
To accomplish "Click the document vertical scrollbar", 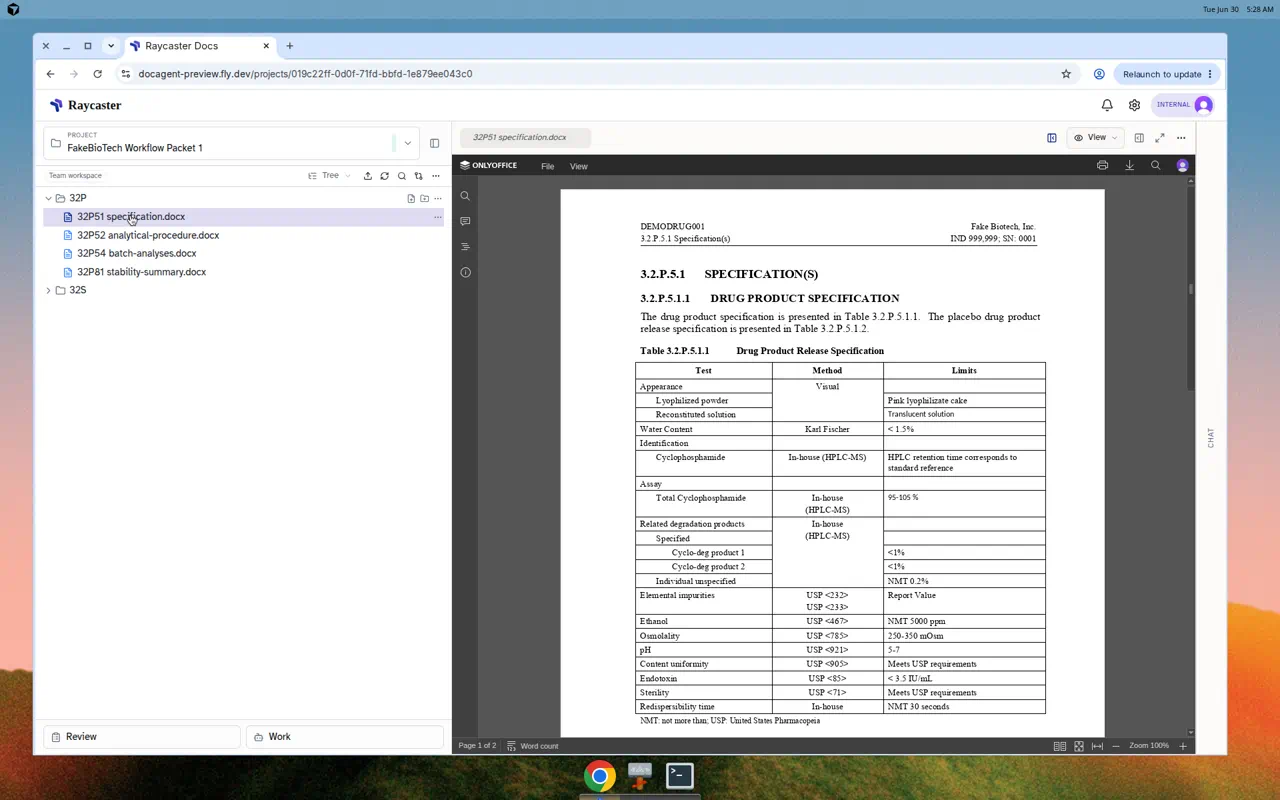I will click(x=1190, y=290).
